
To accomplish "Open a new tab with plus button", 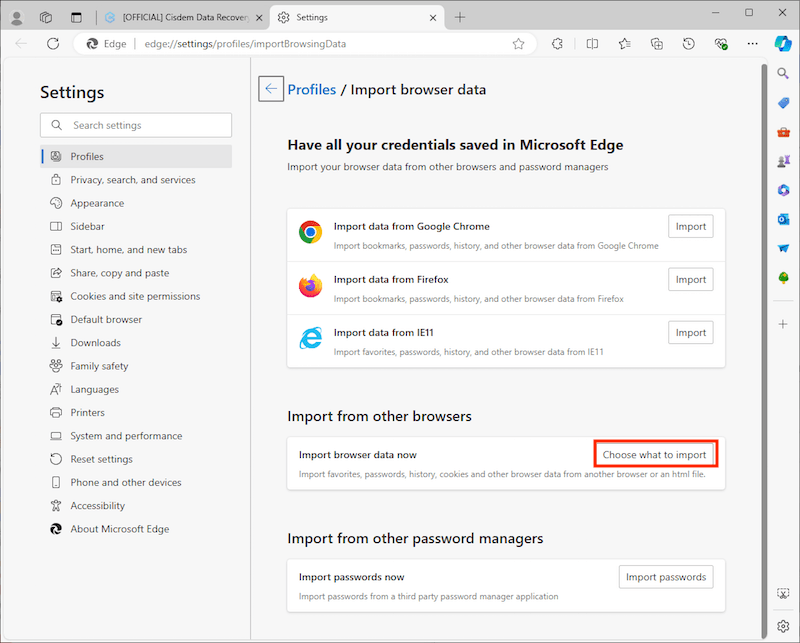I will [460, 17].
